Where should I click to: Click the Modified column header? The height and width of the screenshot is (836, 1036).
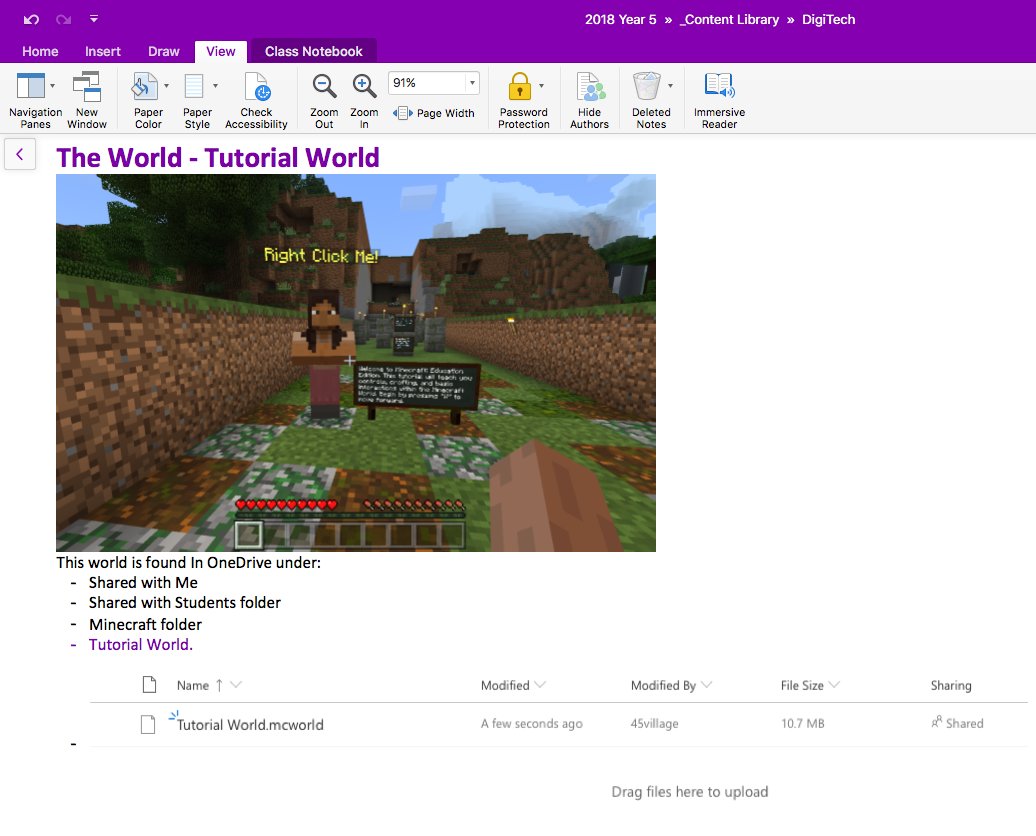[505, 685]
